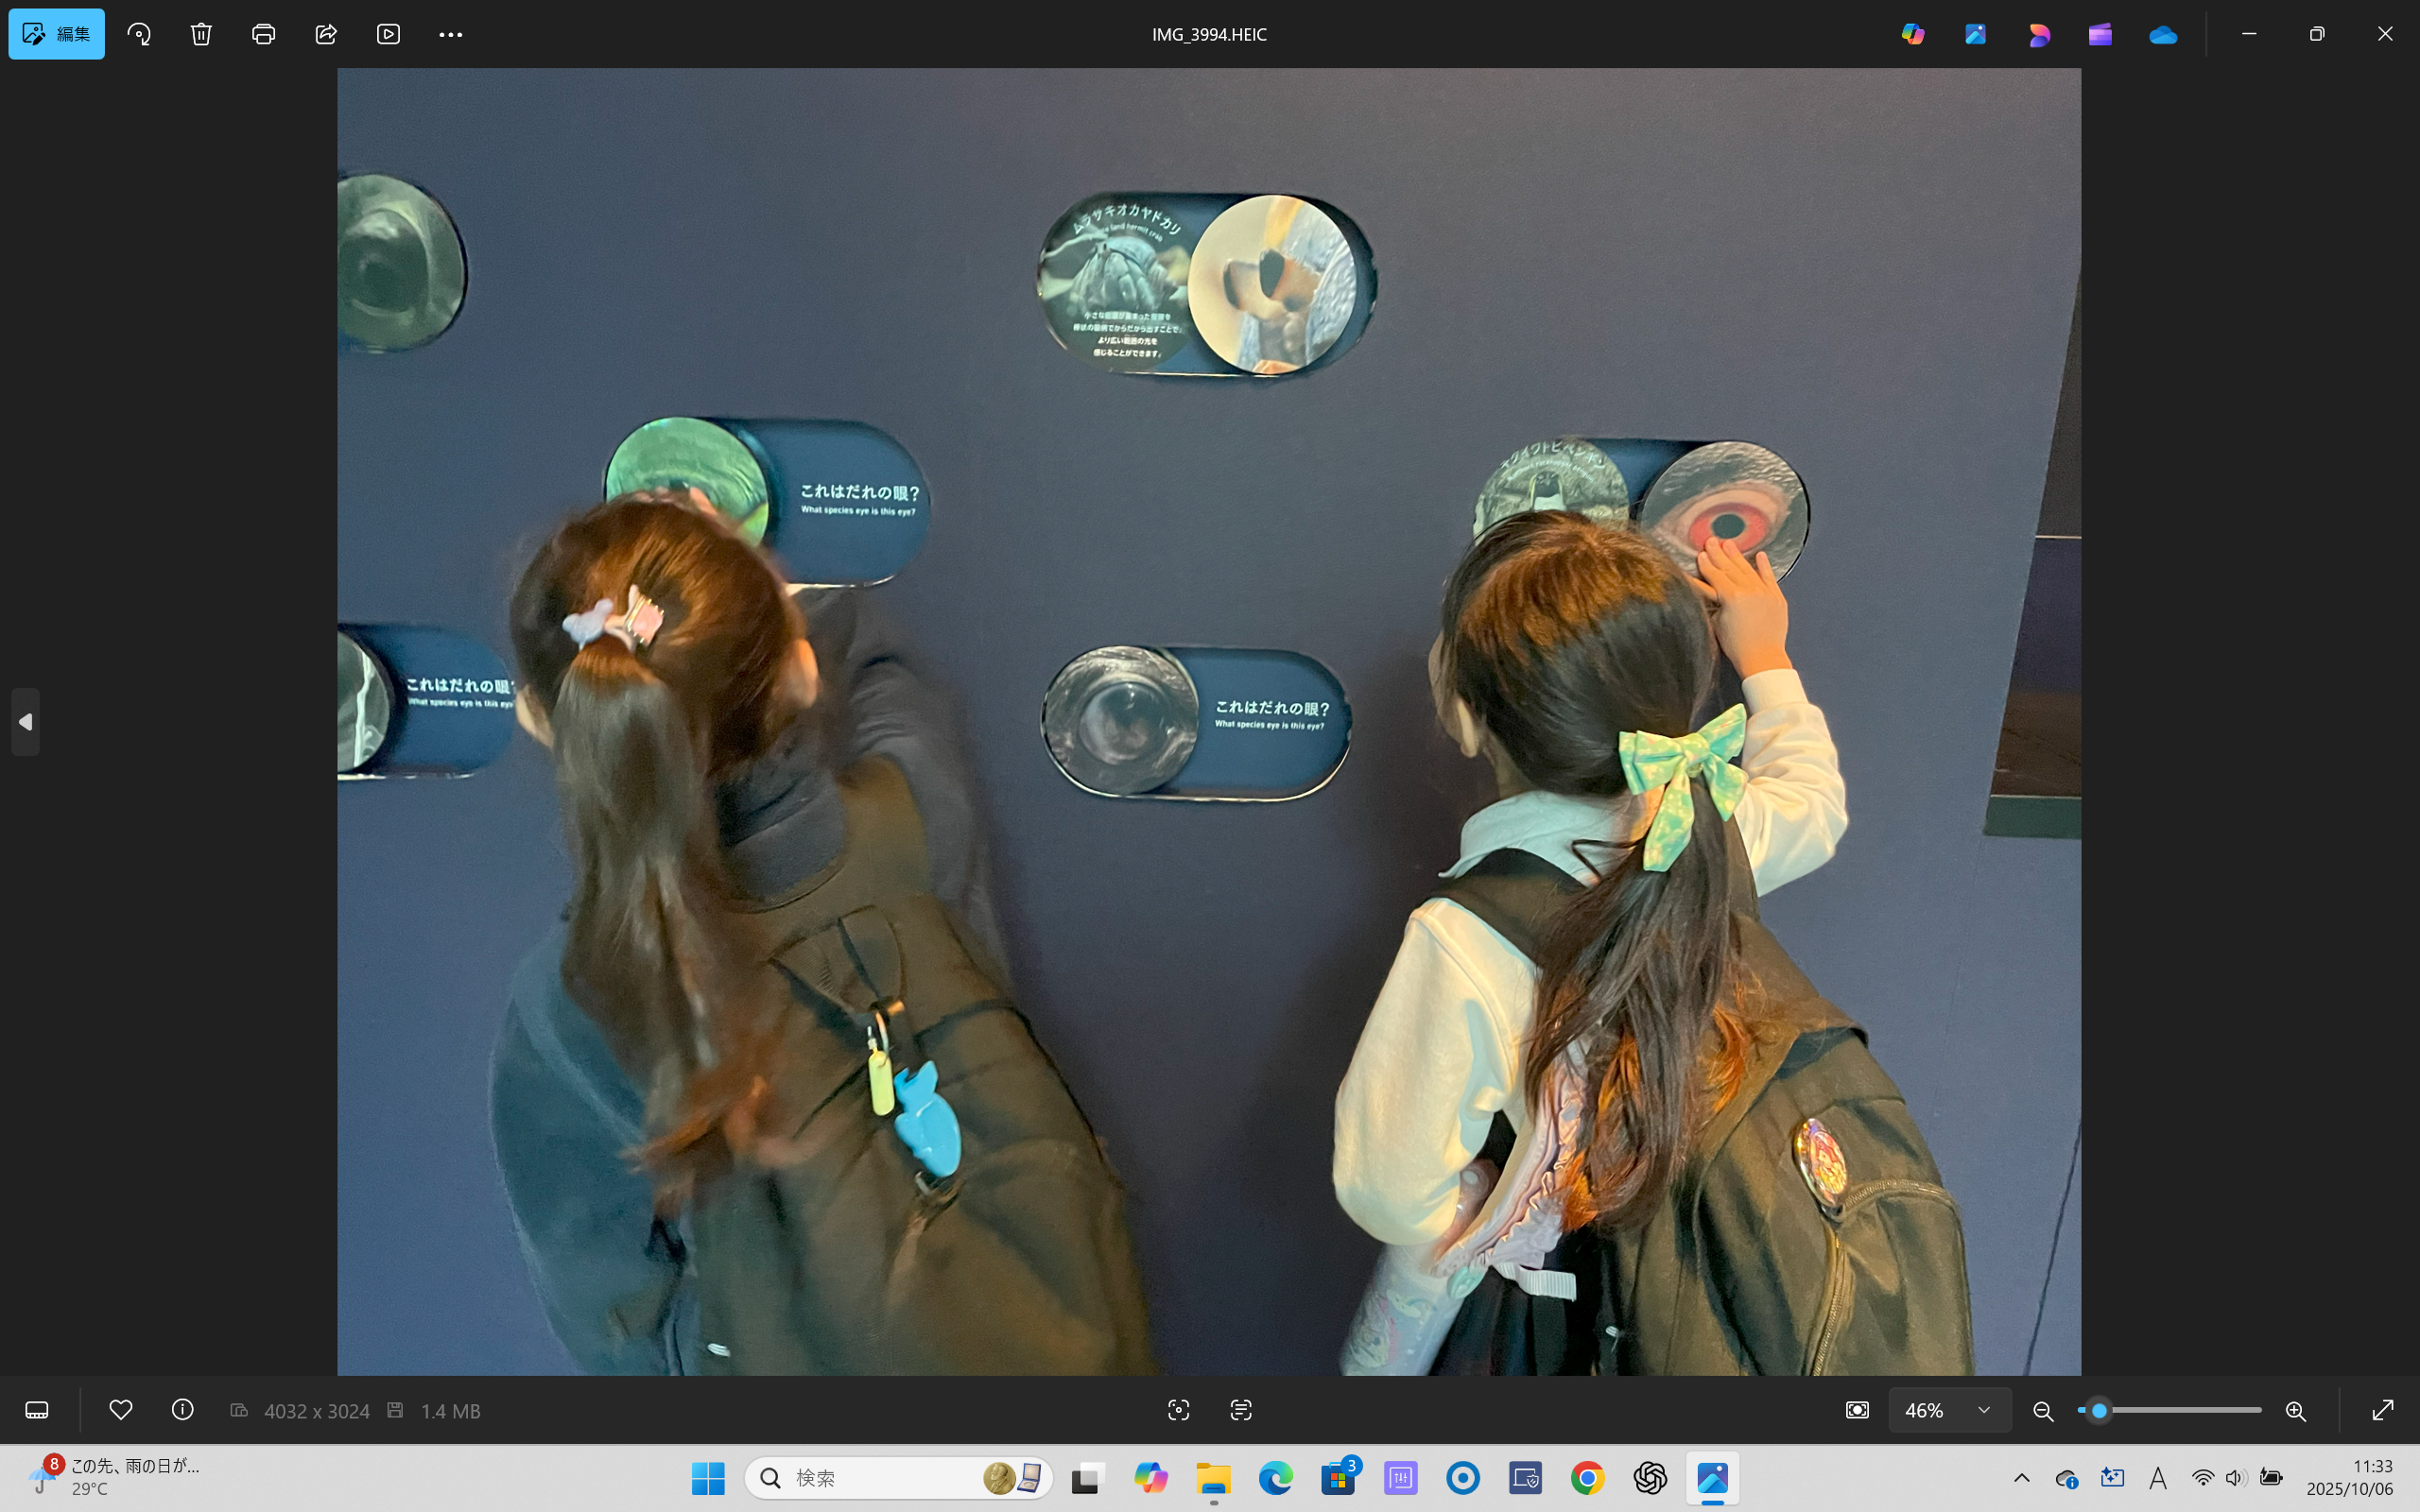Viewport: 2420px width, 1512px height.
Task: Toggle the filmstrip view icon
Action: click(37, 1410)
